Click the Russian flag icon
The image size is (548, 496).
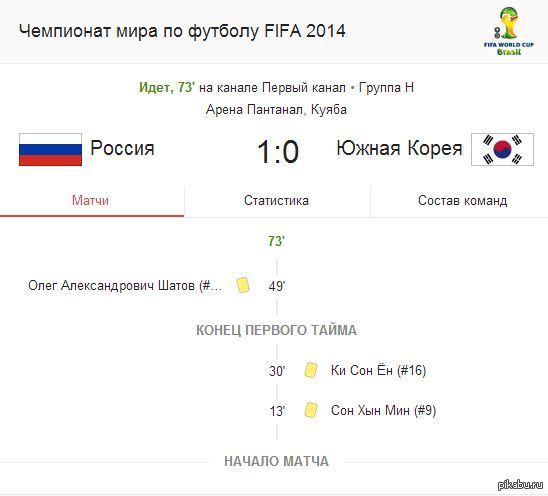click(x=51, y=149)
